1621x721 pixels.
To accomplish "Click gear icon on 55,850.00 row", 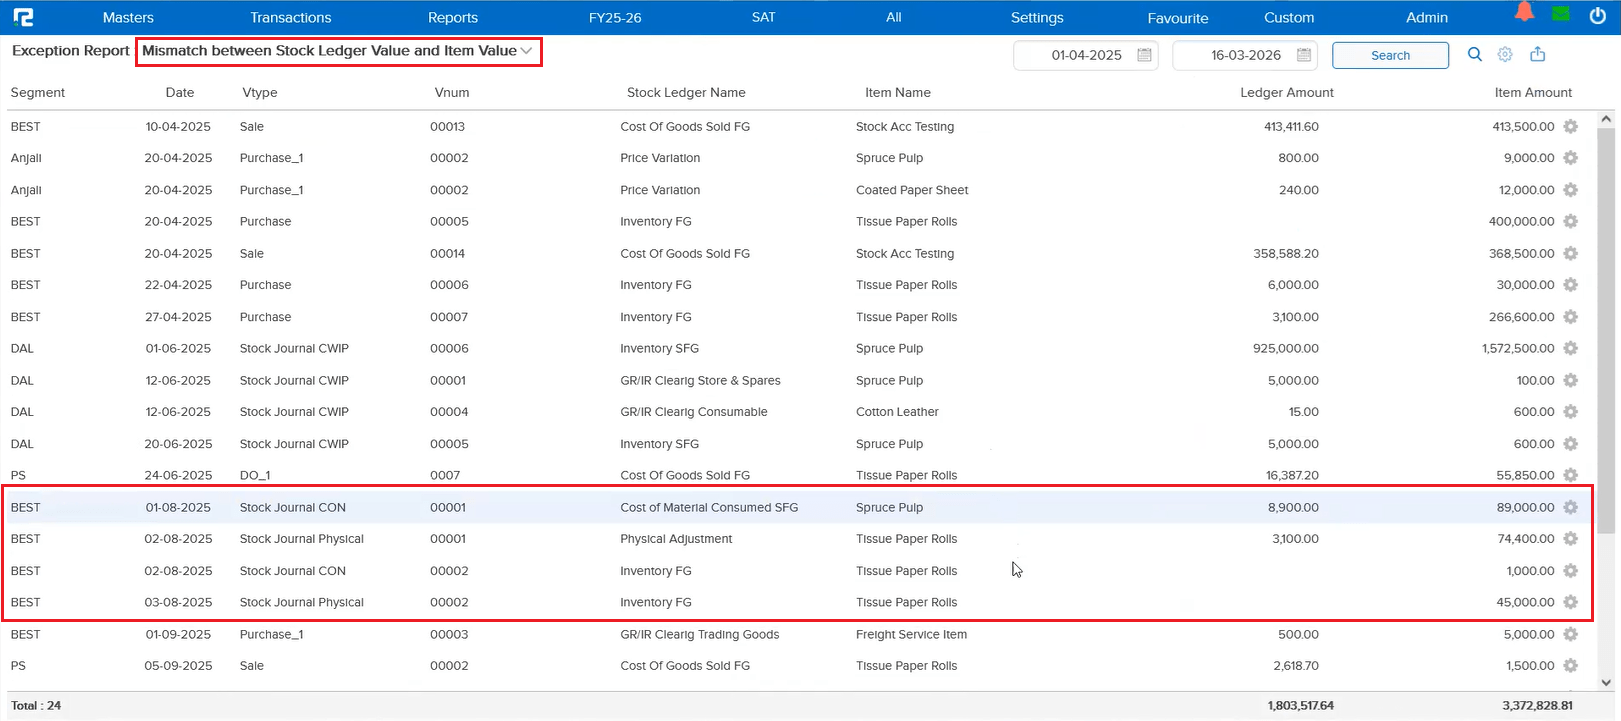I will [x=1571, y=475].
